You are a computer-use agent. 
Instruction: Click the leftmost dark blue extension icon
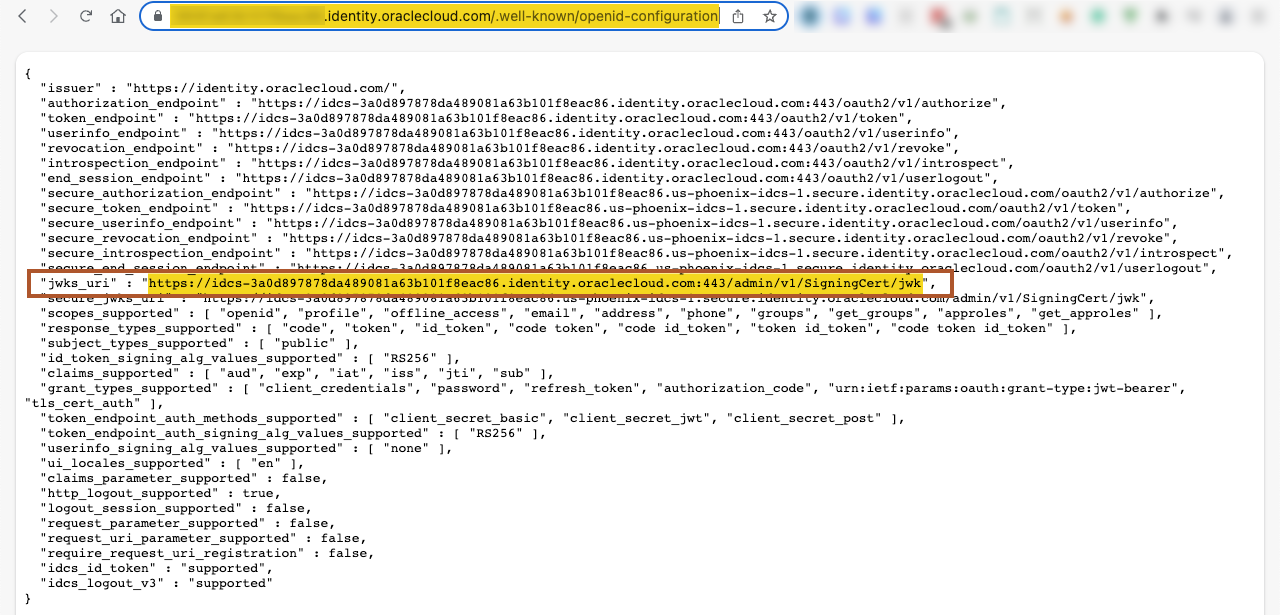click(x=808, y=16)
